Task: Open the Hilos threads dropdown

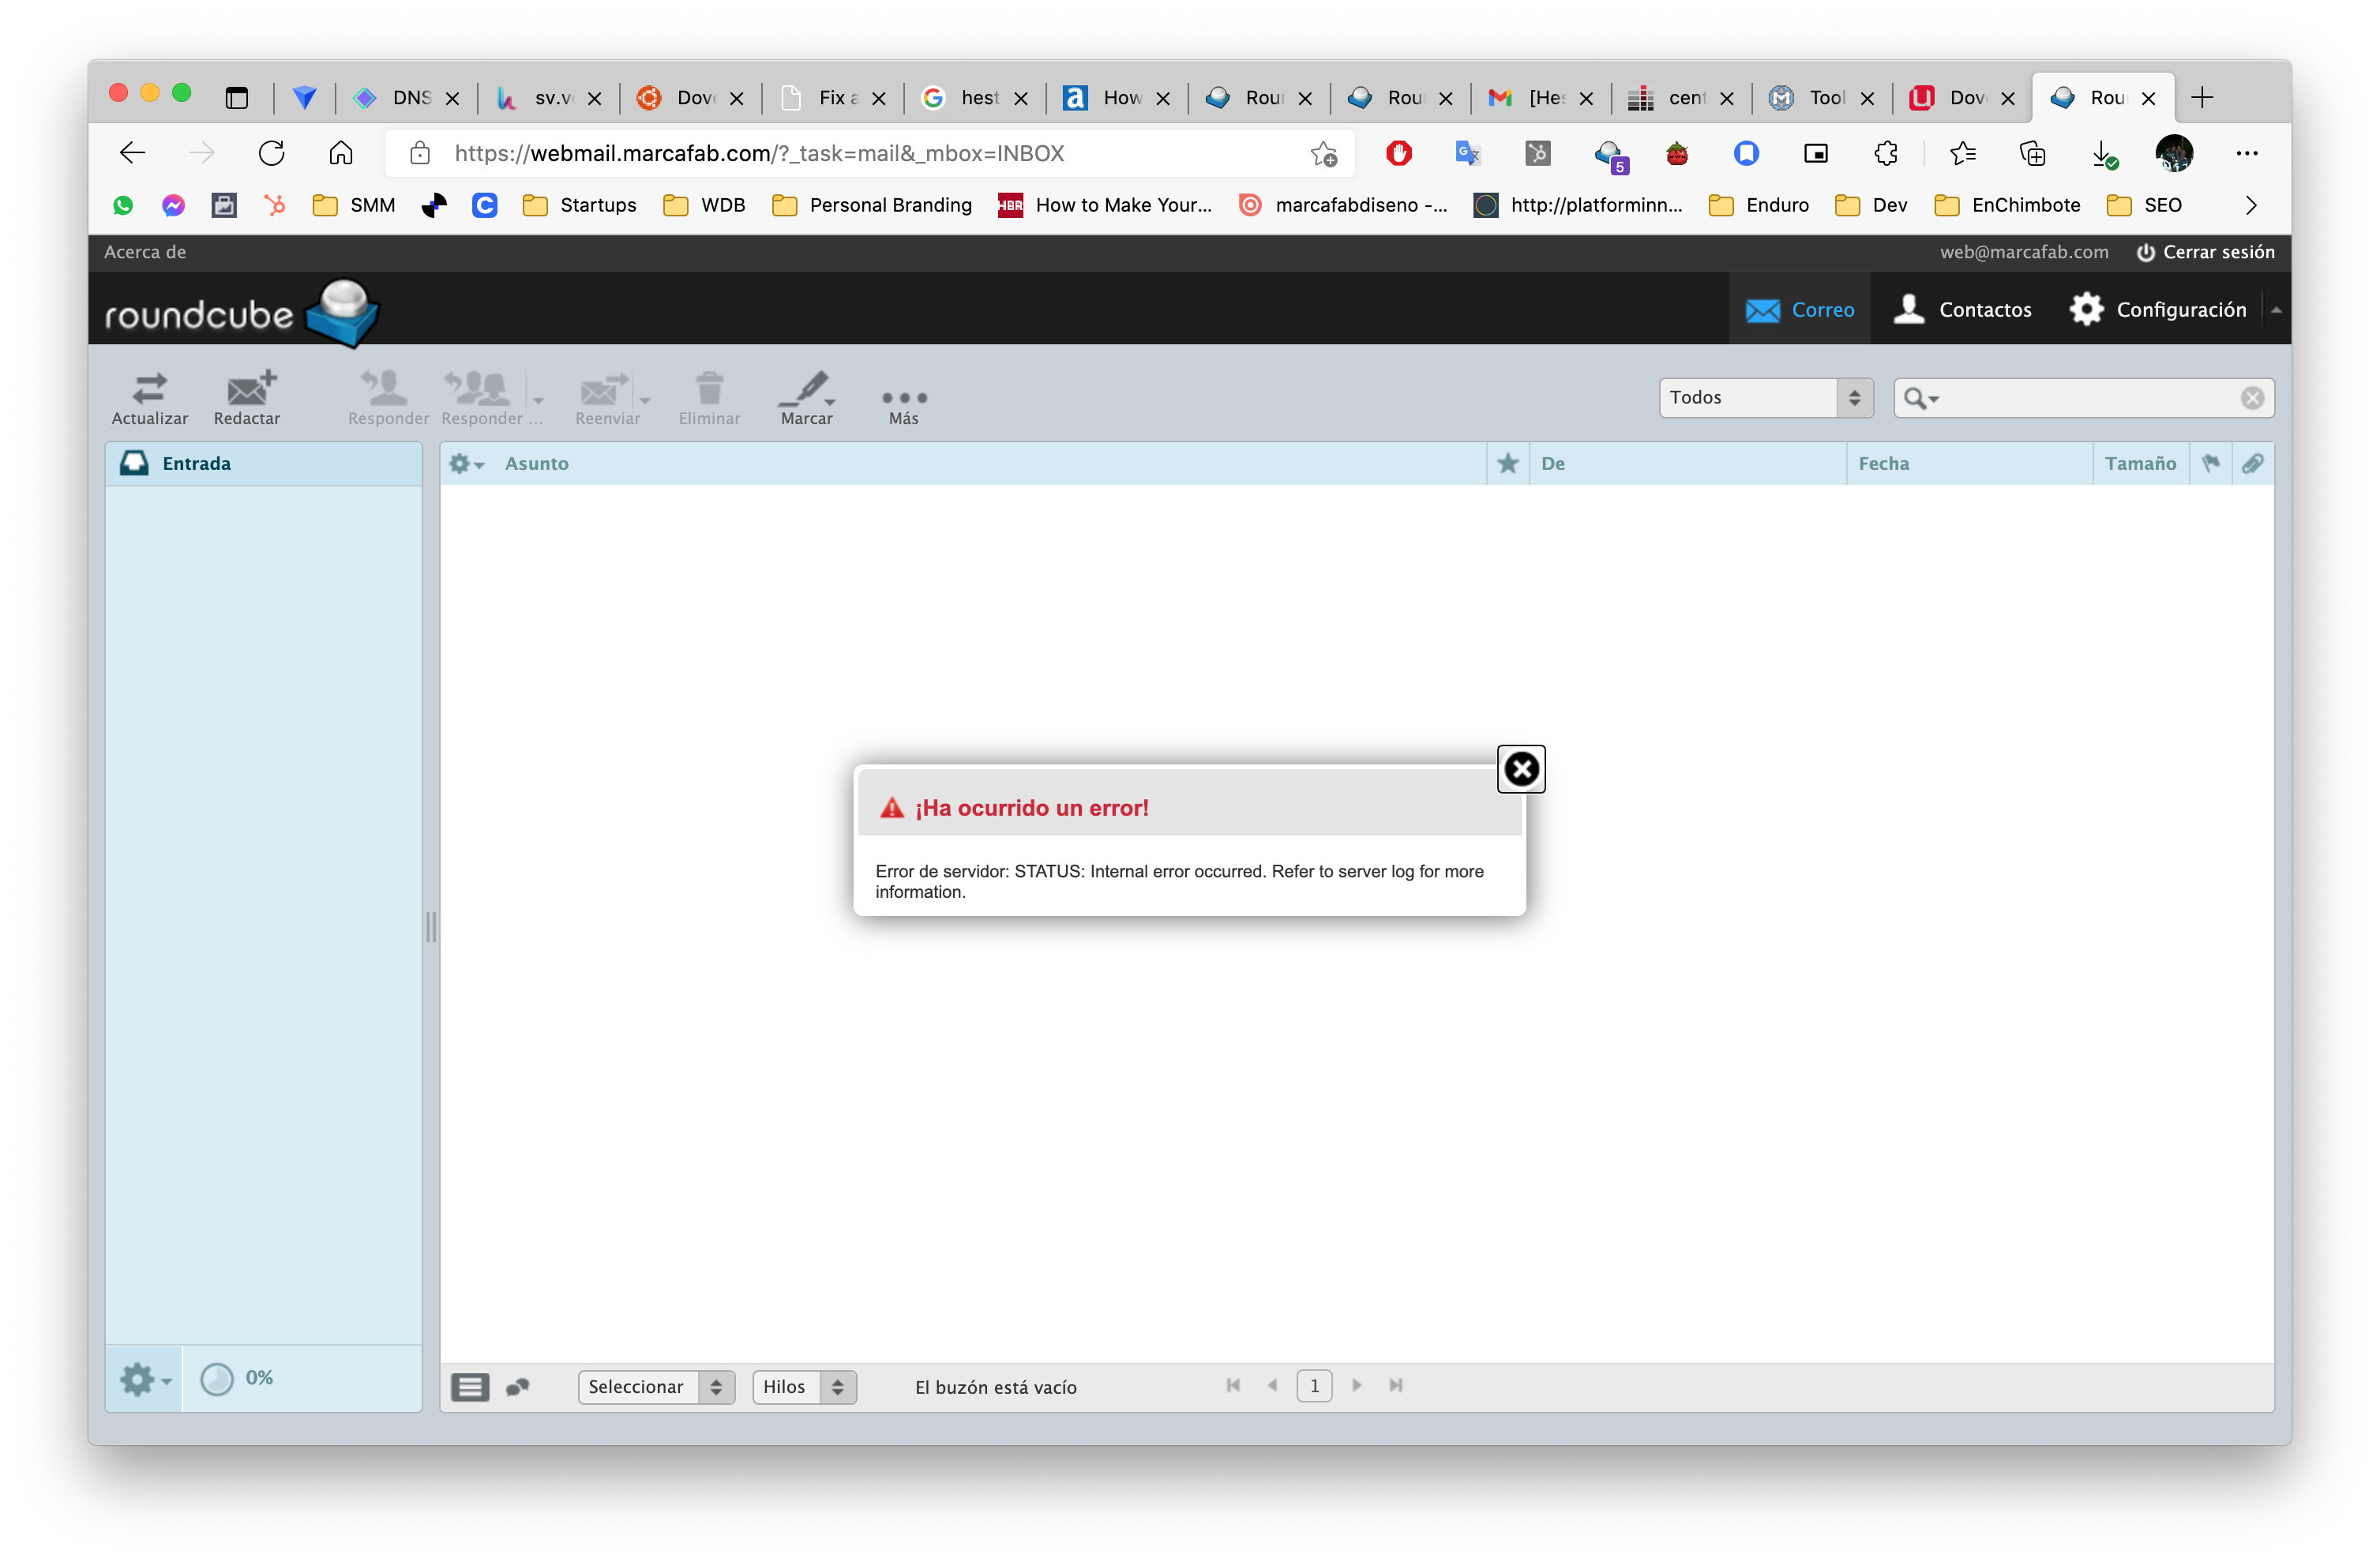Action: pyautogui.click(x=804, y=1386)
